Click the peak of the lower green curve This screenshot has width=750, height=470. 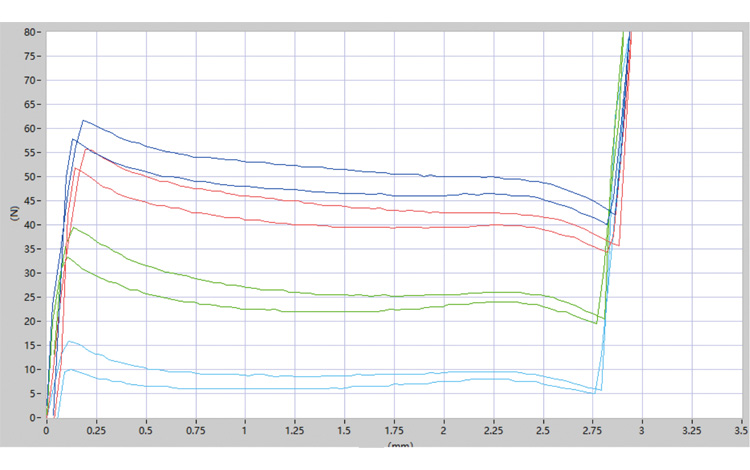(67, 257)
